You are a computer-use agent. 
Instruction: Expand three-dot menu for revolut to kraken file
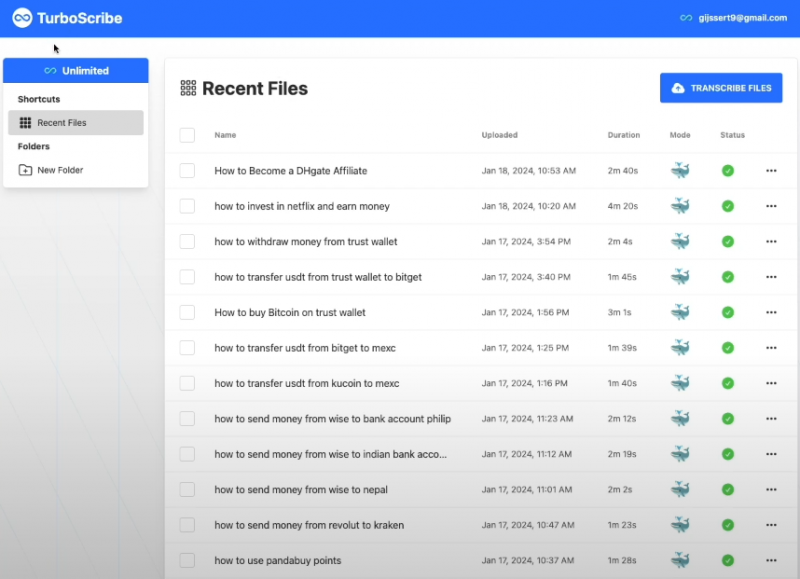[x=771, y=525]
